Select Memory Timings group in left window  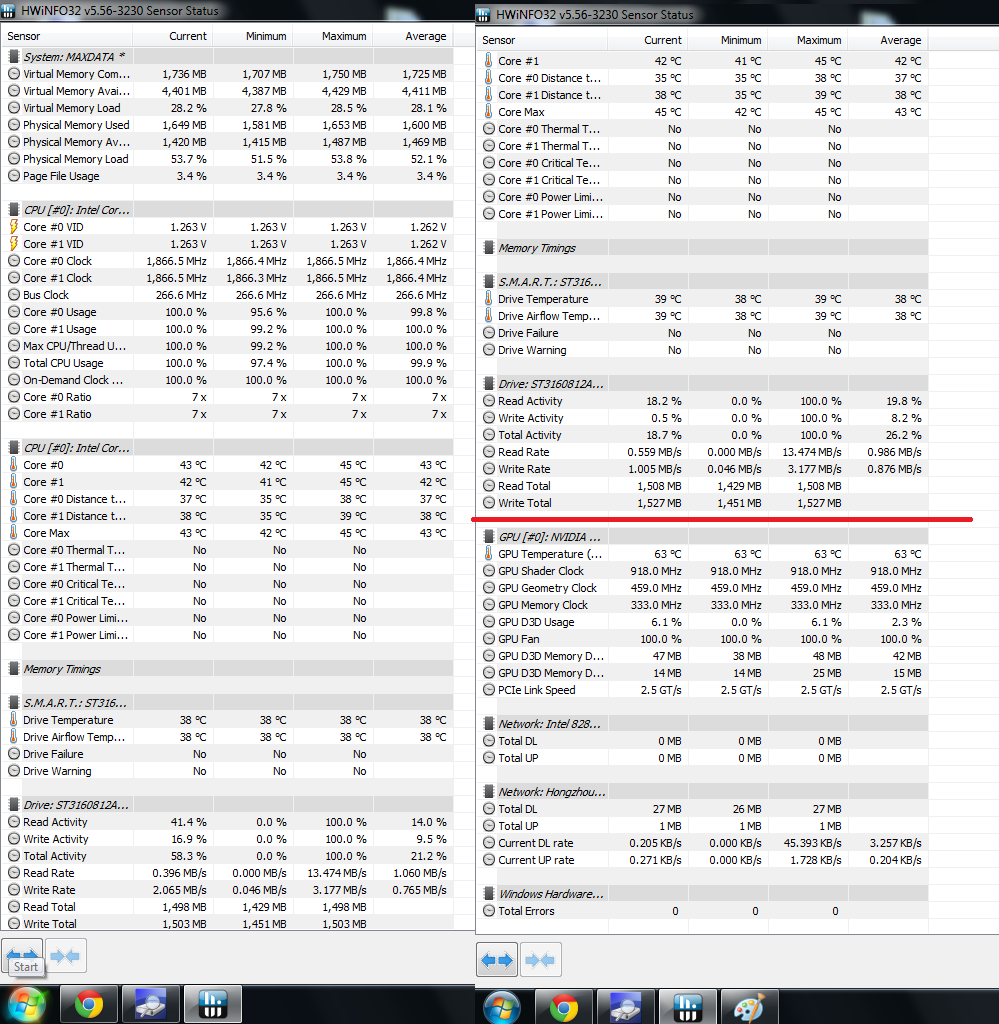(228, 669)
